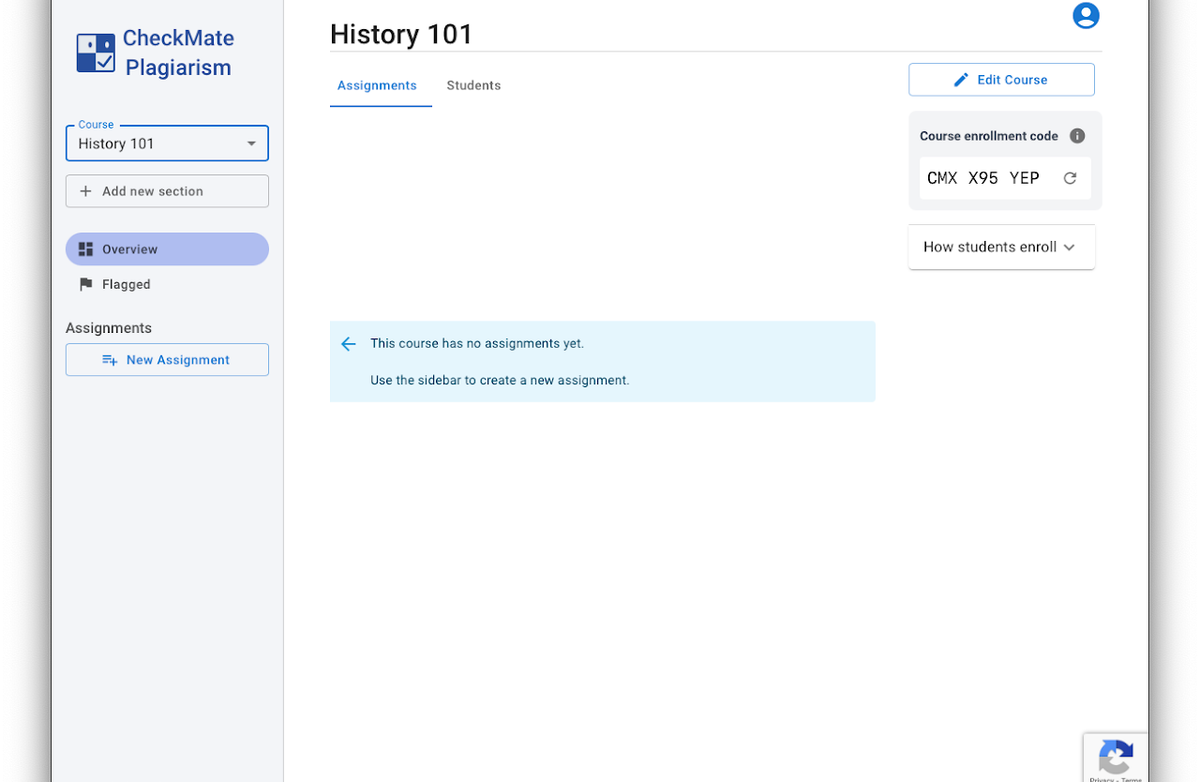Switch to the Students tab
Image resolution: width=1200 pixels, height=782 pixels.
coord(473,85)
